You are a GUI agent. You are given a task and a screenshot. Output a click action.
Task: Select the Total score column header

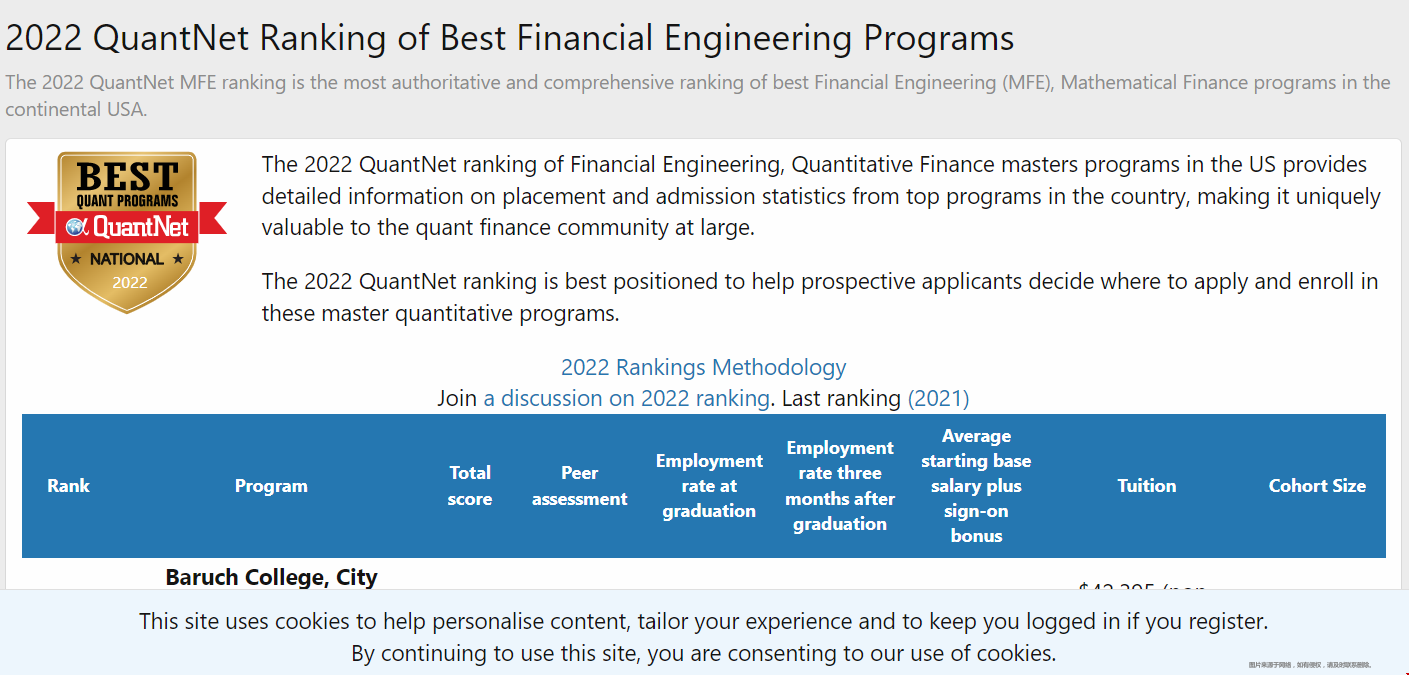(470, 486)
